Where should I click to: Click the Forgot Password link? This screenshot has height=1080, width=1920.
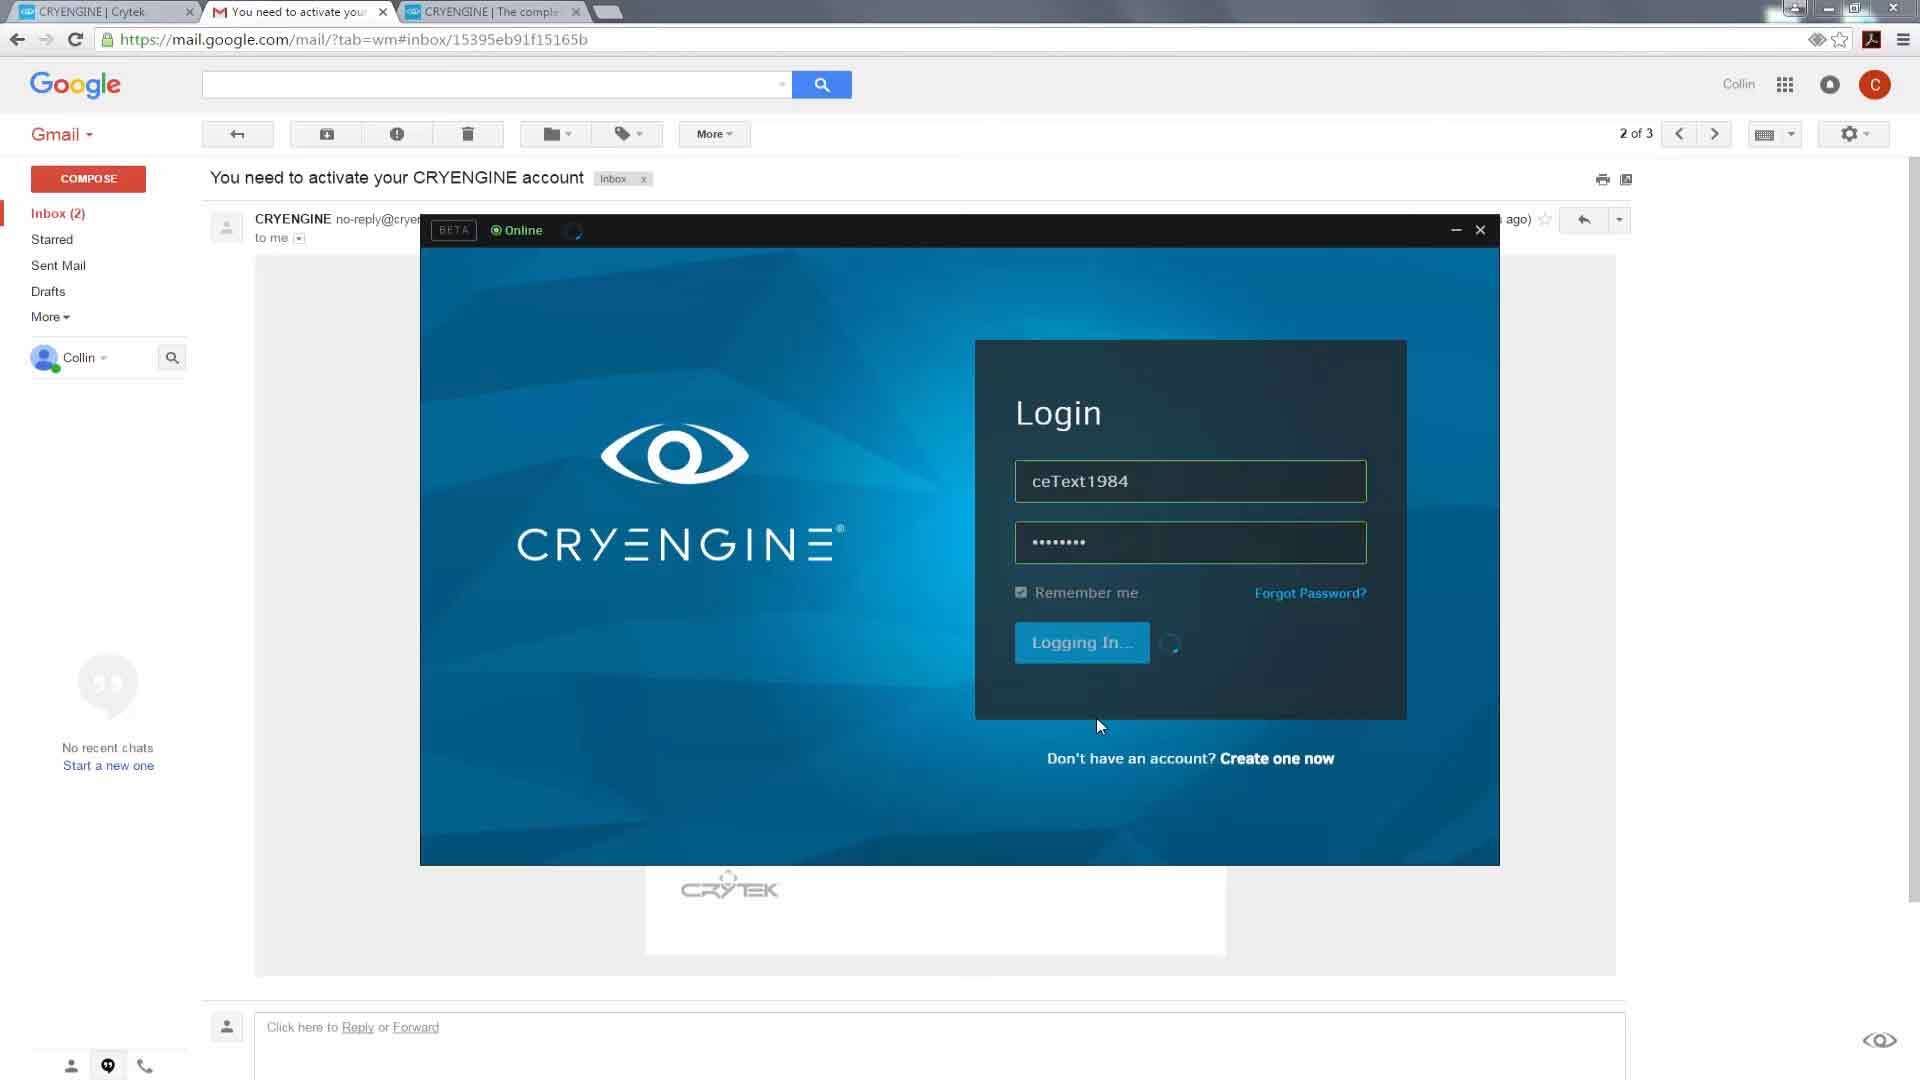tap(1310, 592)
